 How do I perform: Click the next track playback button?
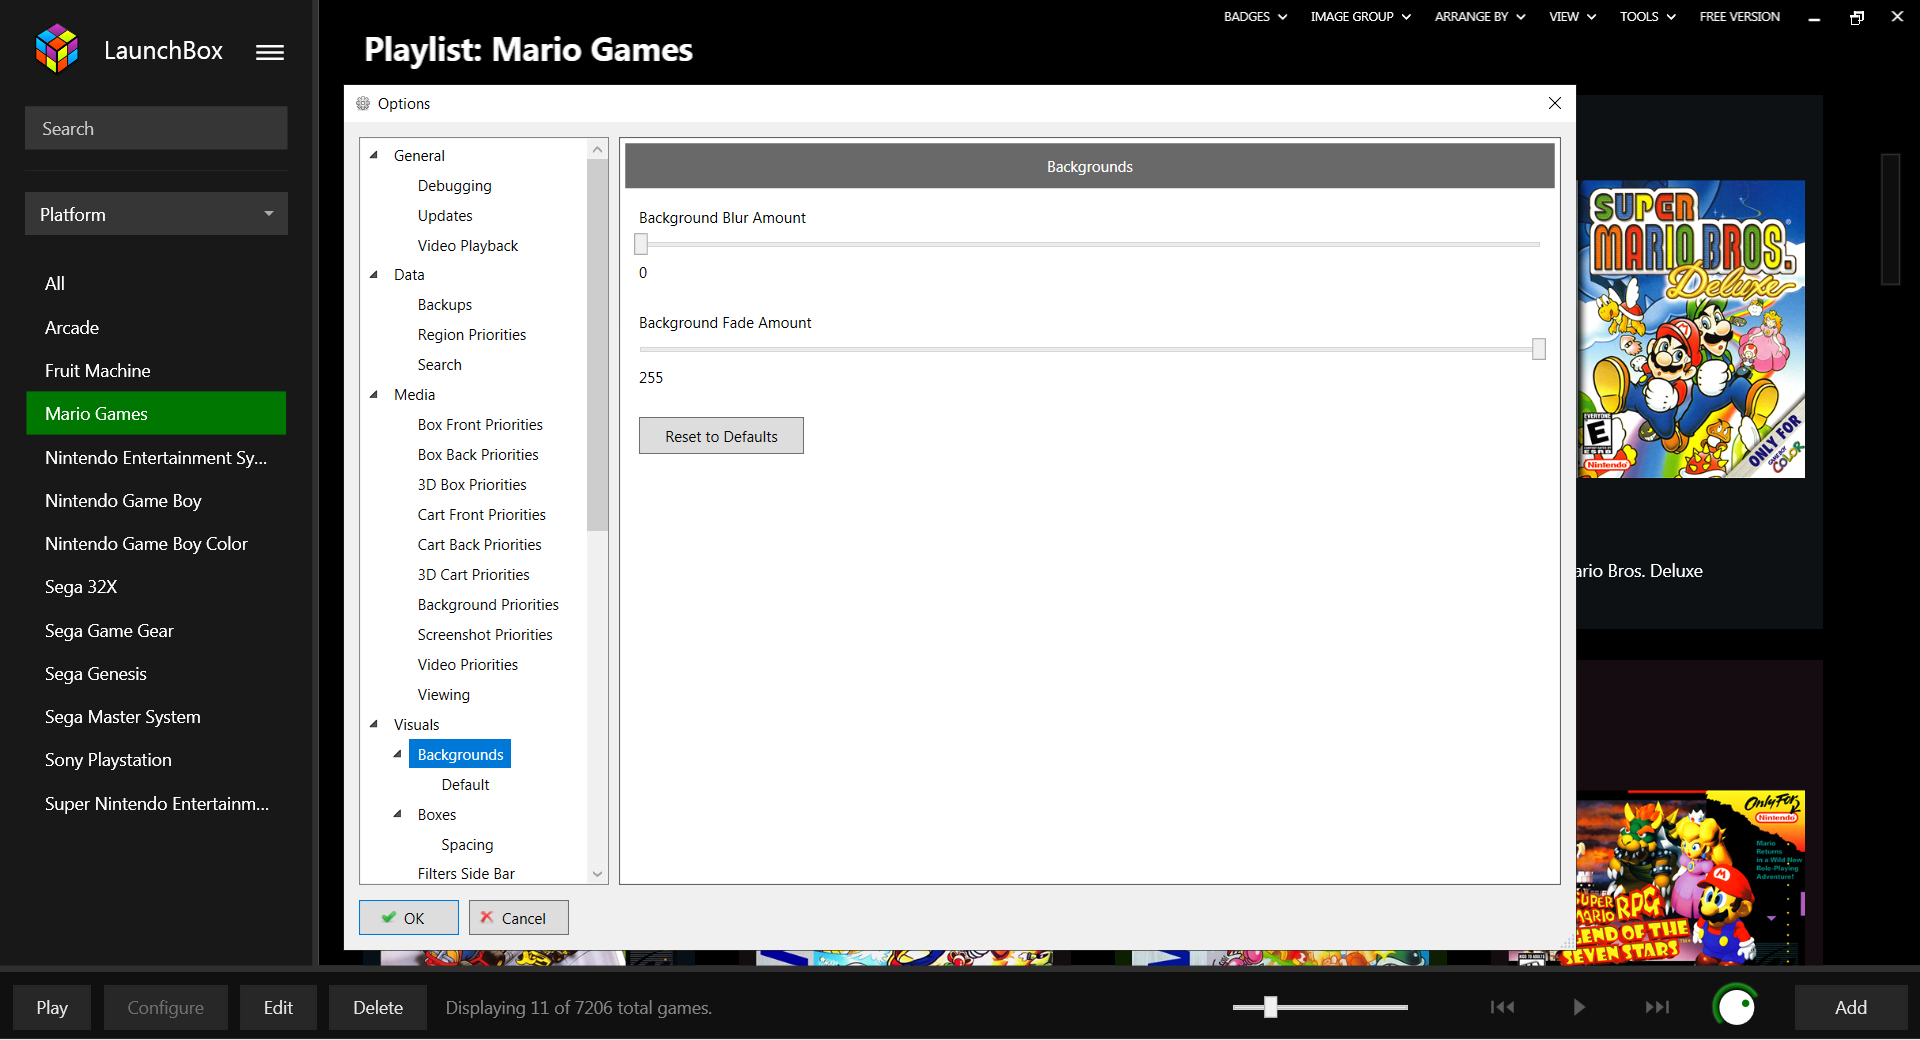point(1657,1007)
